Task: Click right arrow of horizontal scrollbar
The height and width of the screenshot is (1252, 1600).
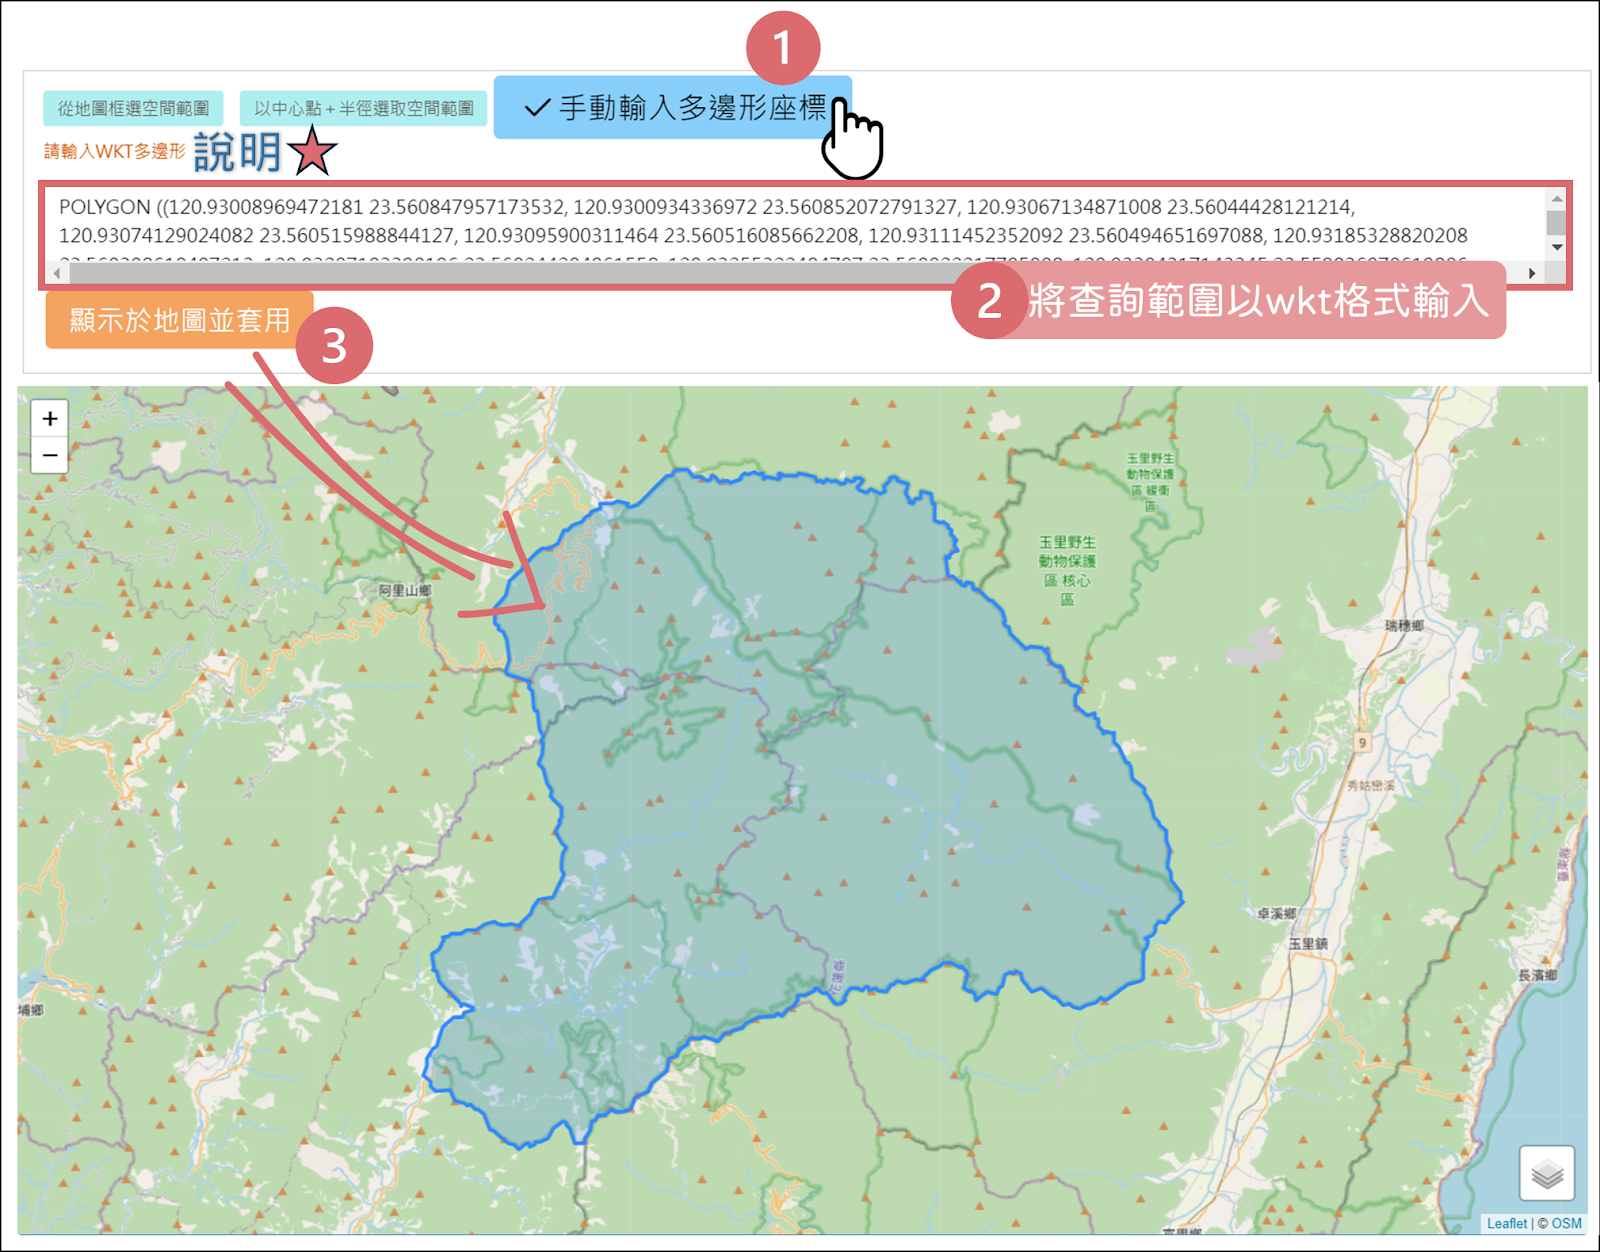Action: pos(1532,273)
